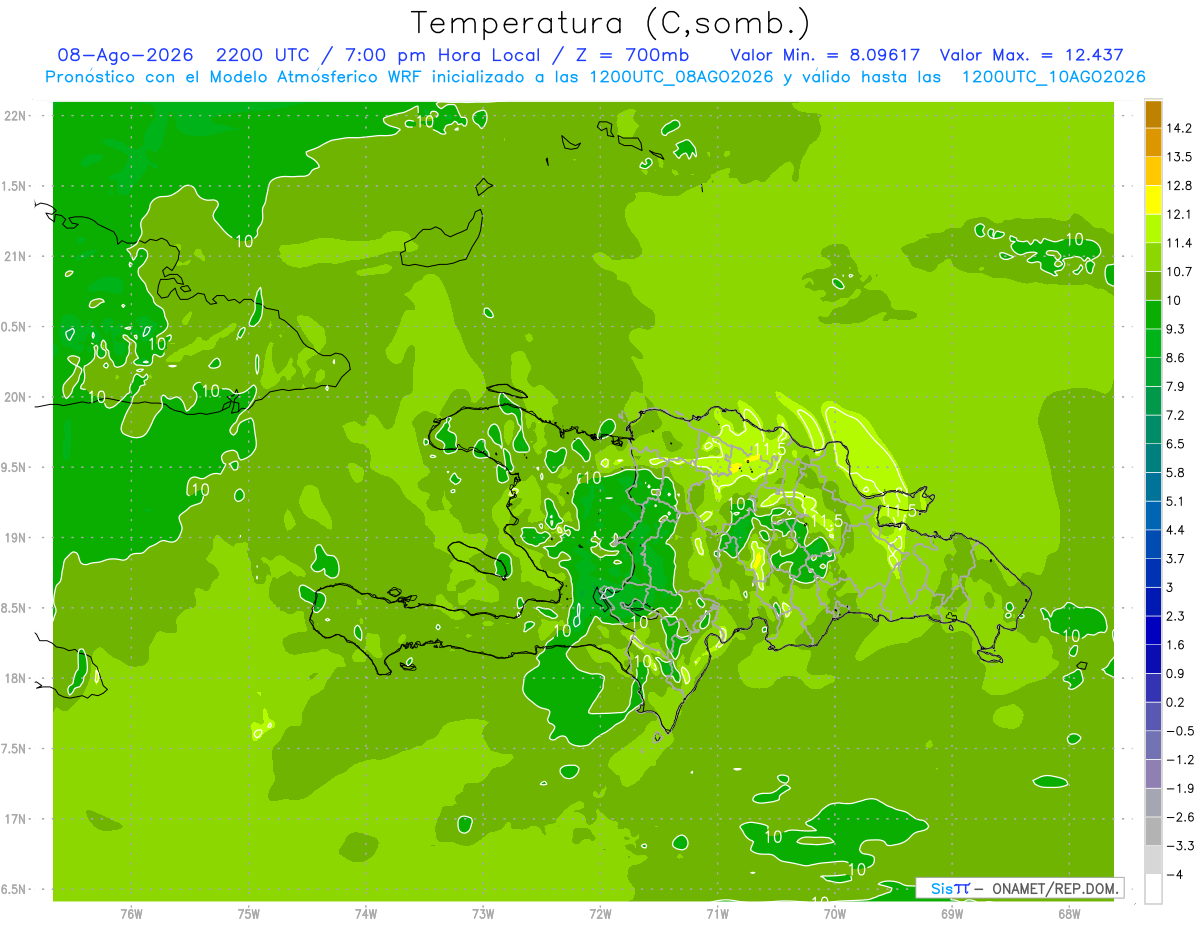Click the '-3.3' color bar value

click(1180, 845)
